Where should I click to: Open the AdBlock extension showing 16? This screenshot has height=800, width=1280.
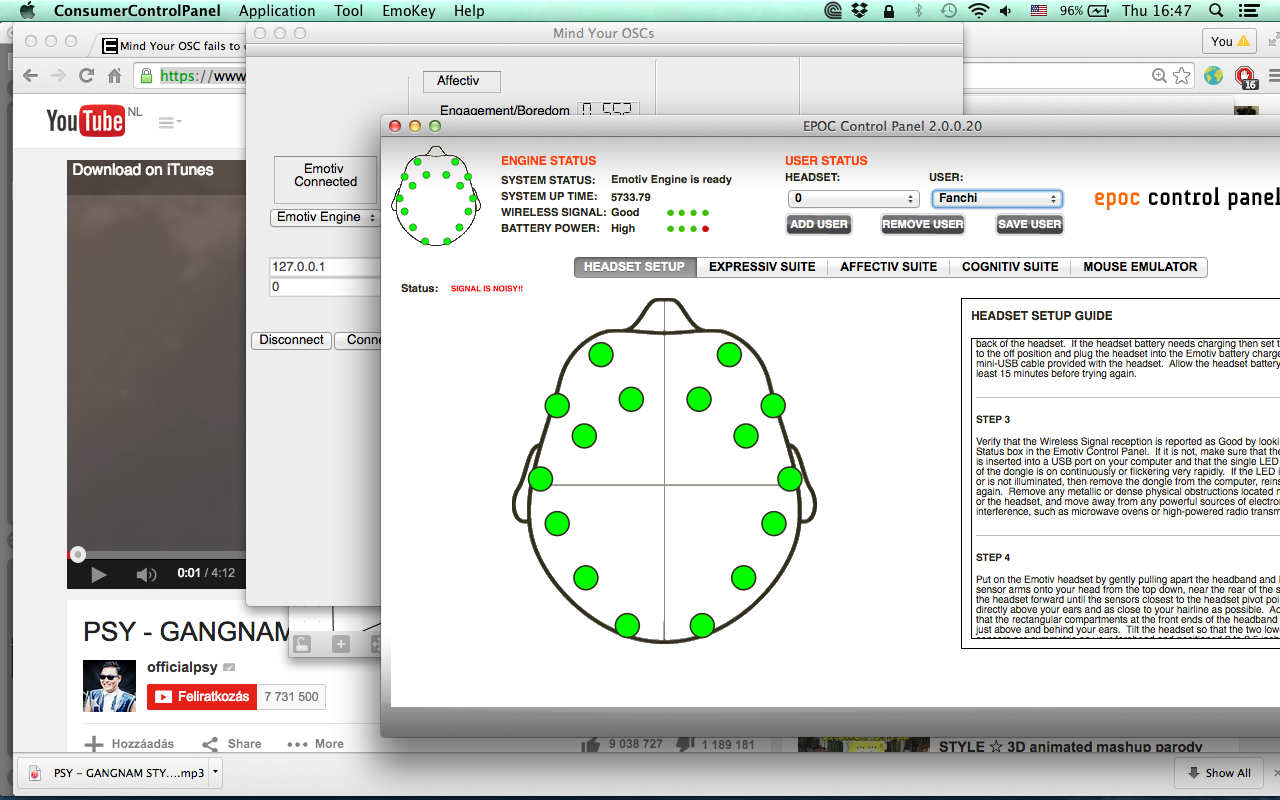(1245, 77)
